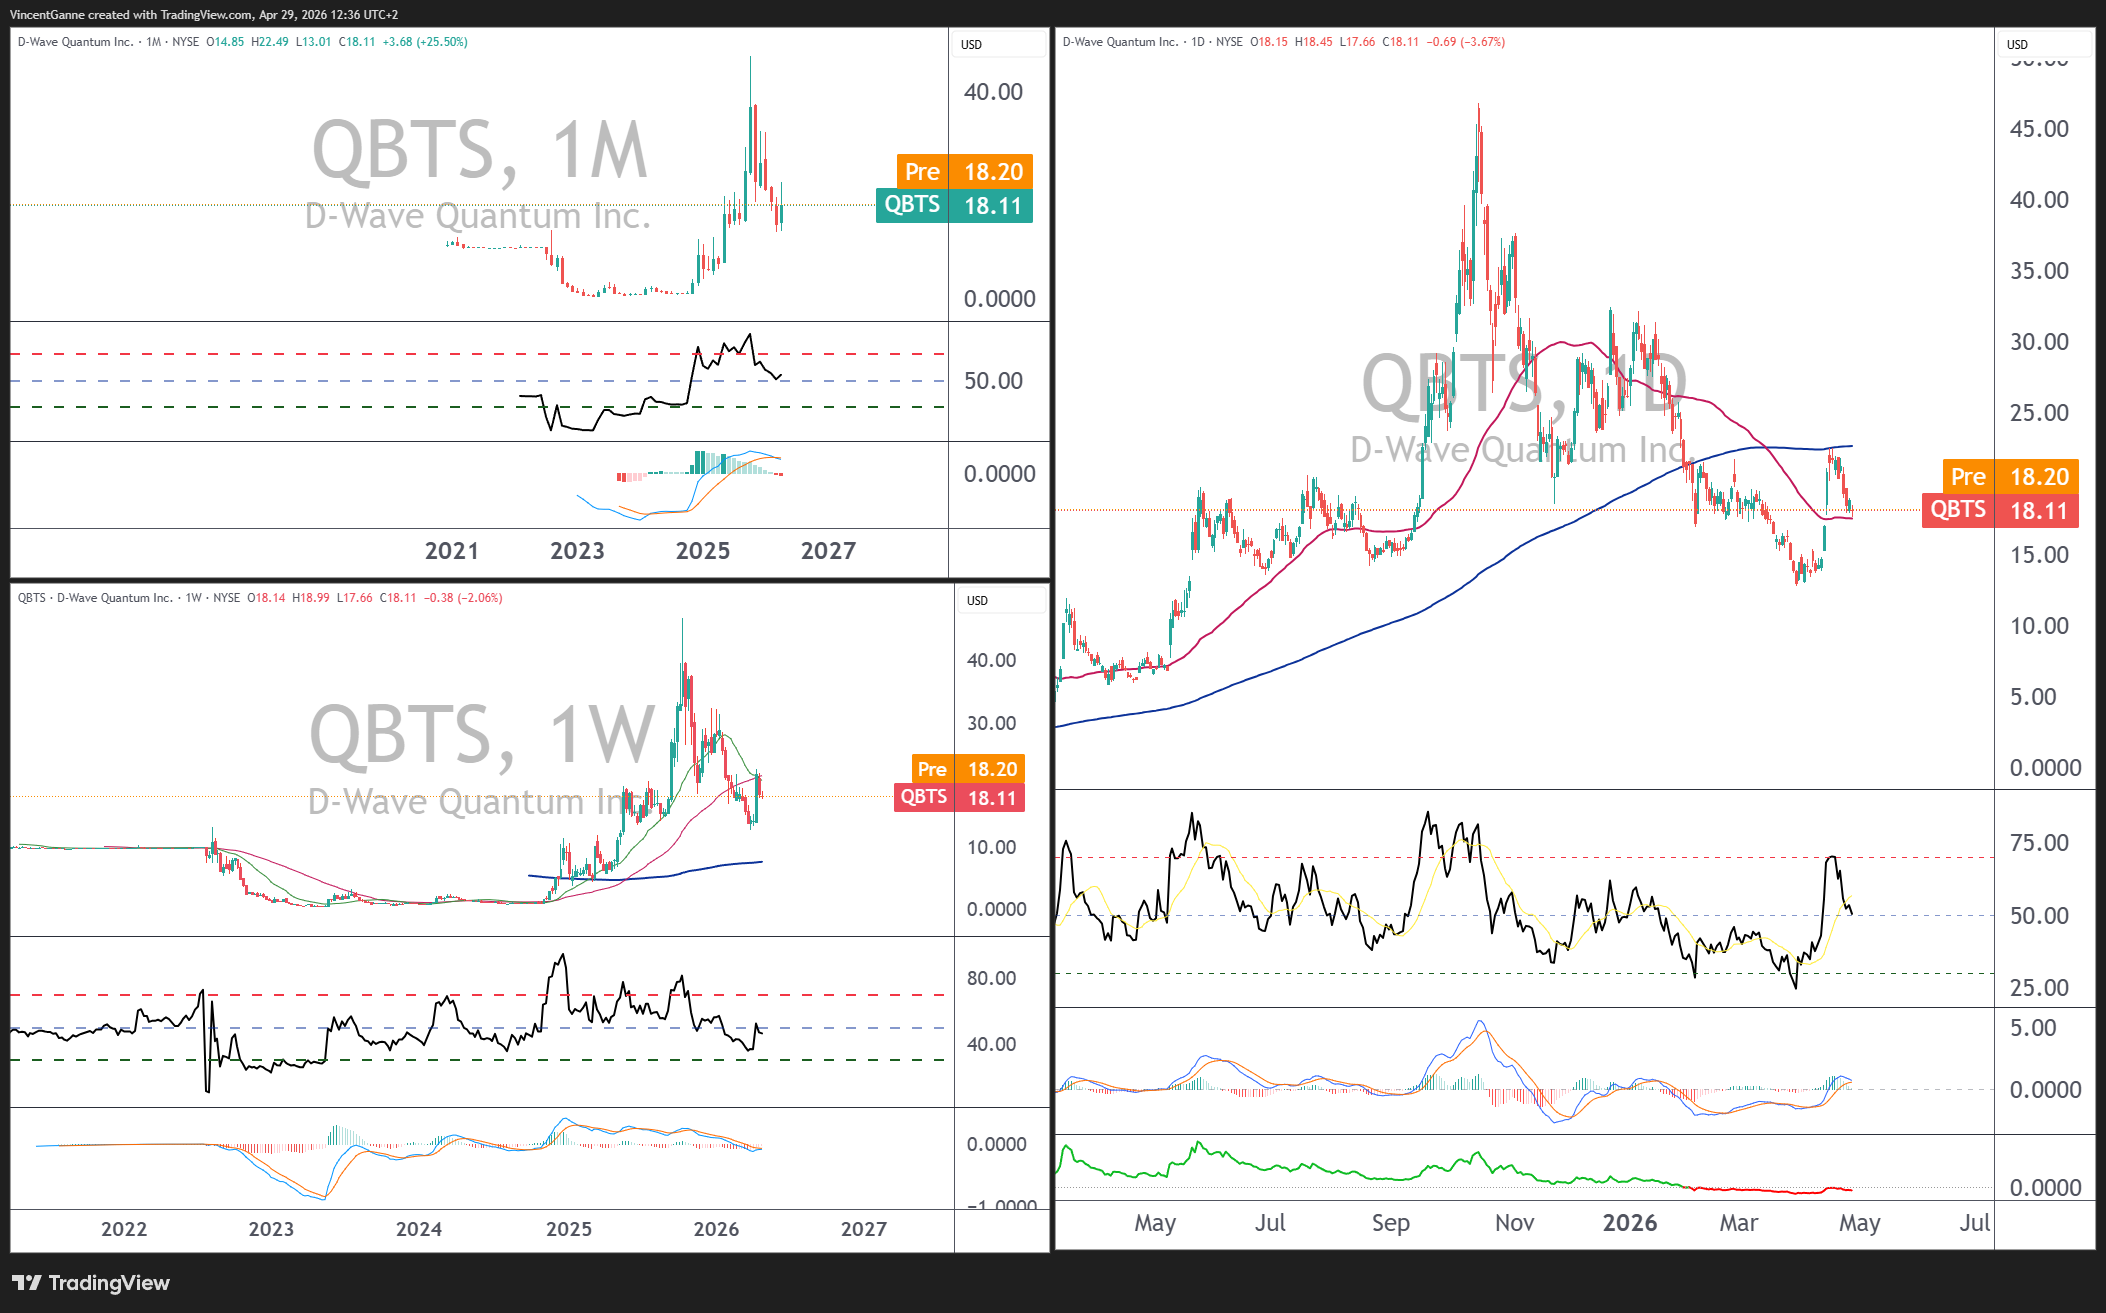The height and width of the screenshot is (1313, 2106).
Task: Click the 'O14.85' open value in monthly legend
Action: click(x=225, y=42)
